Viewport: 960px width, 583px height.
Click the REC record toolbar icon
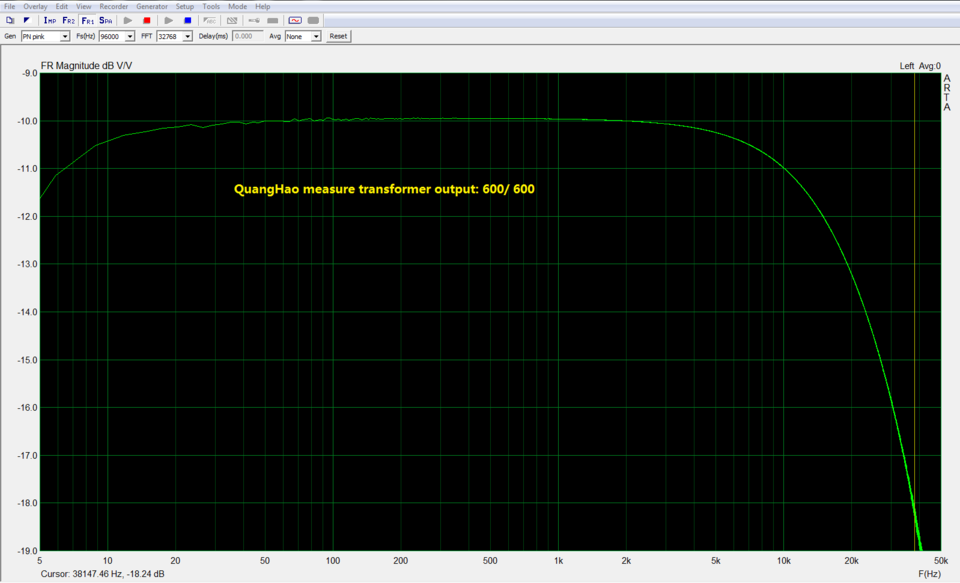(210, 20)
